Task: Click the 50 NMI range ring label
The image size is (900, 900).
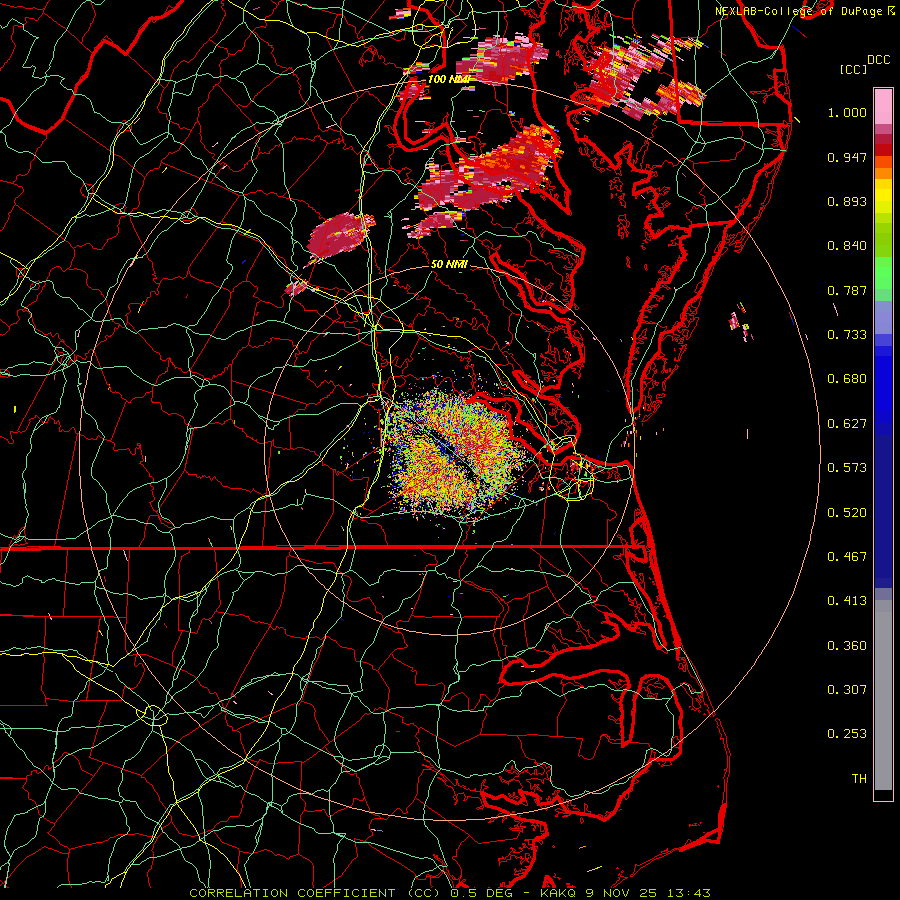Action: 449,264
